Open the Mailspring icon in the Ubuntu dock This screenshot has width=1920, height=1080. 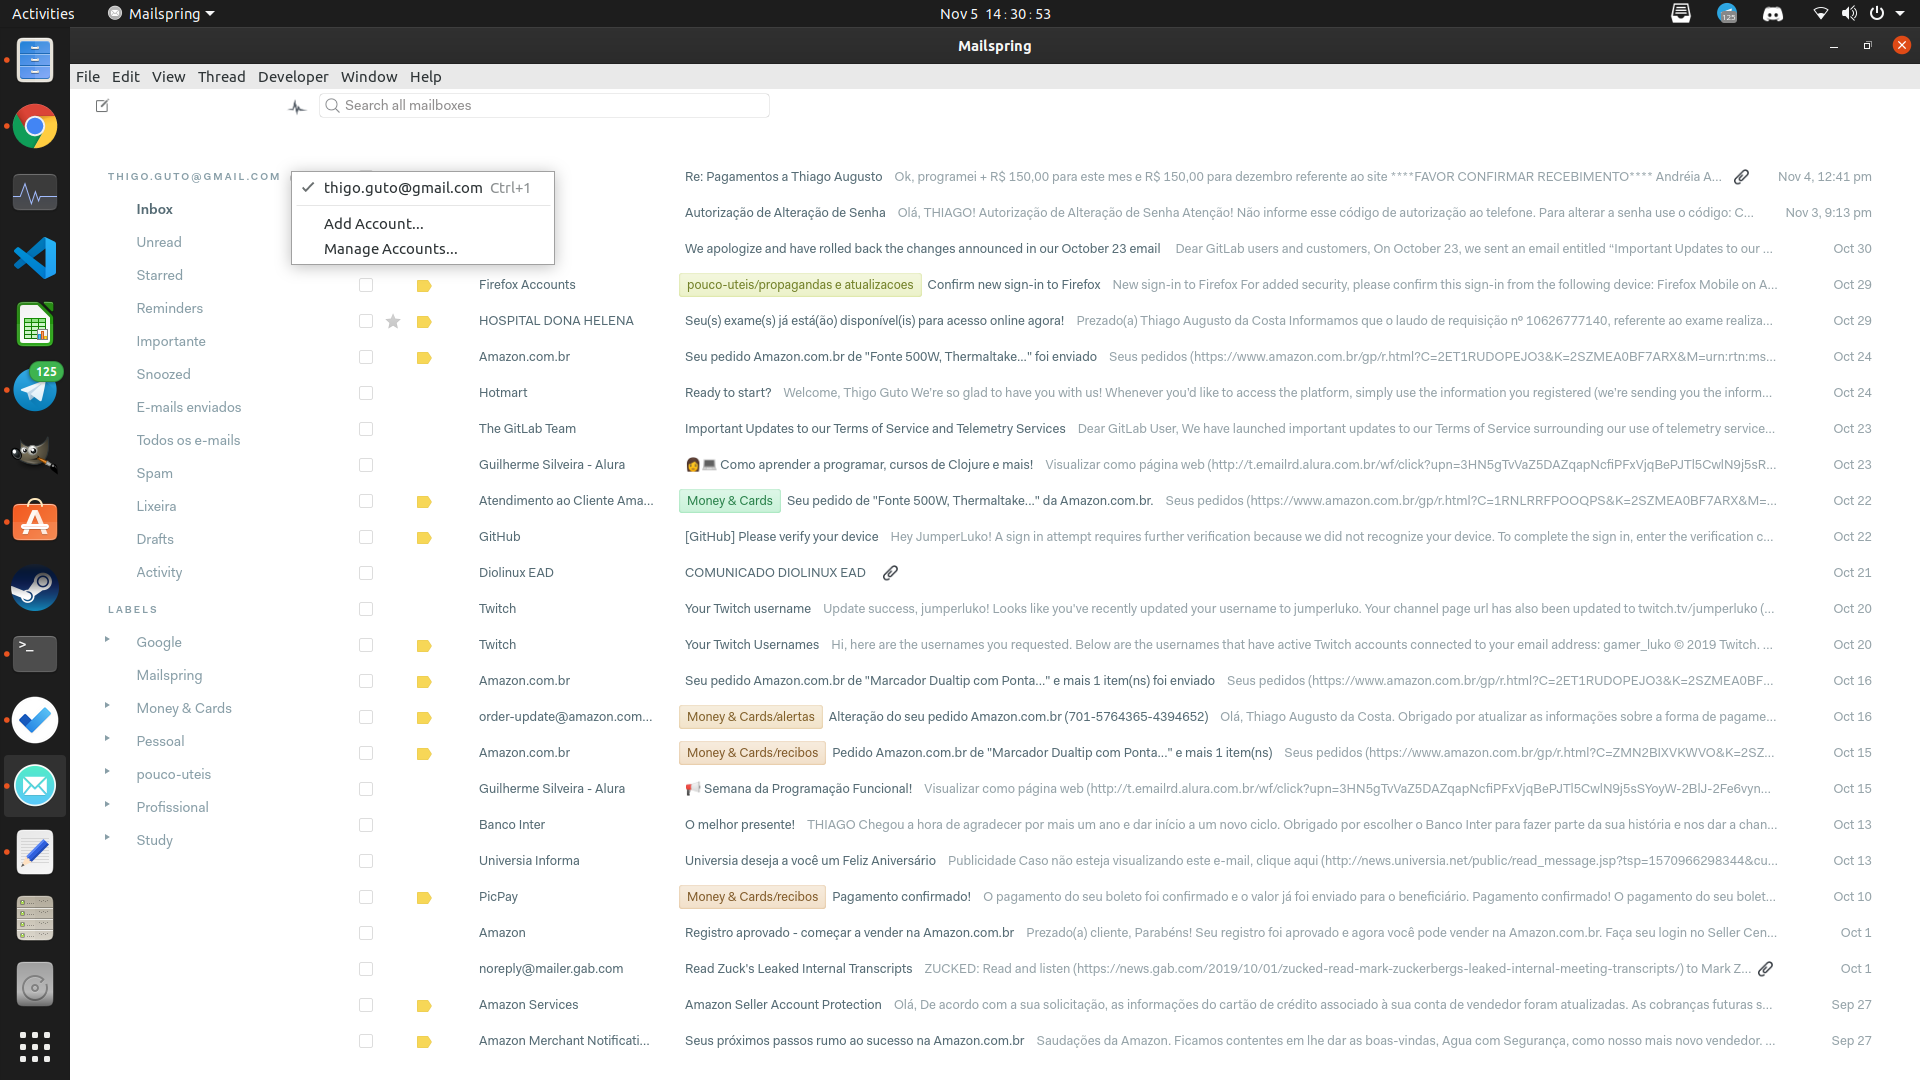coord(34,785)
